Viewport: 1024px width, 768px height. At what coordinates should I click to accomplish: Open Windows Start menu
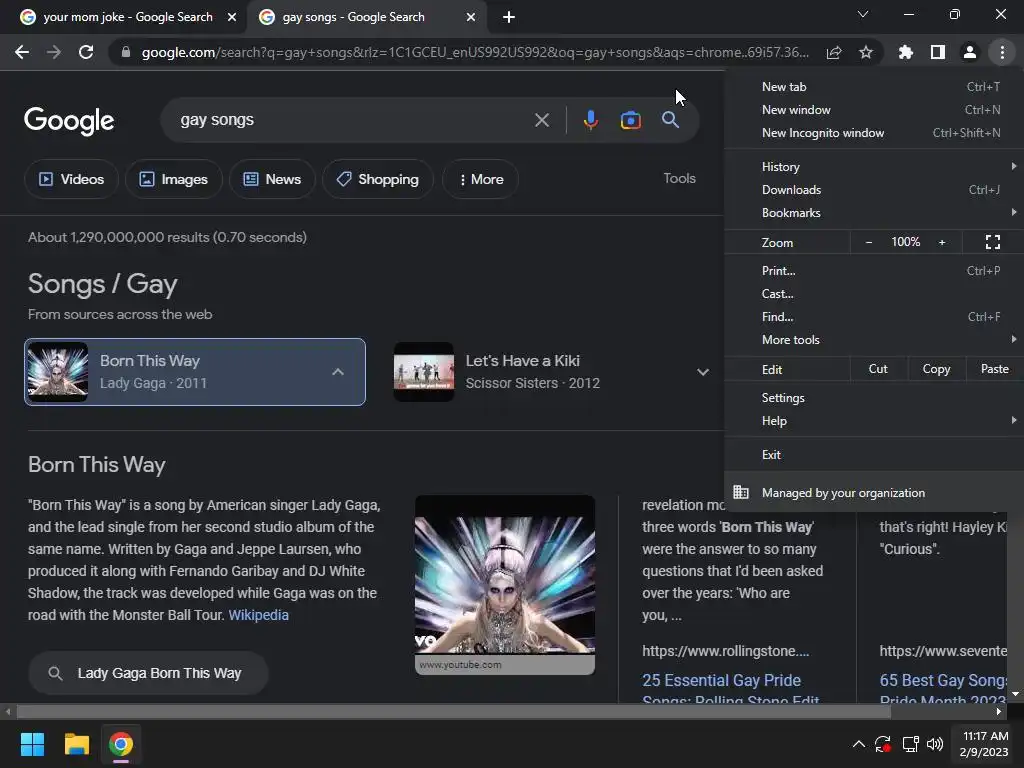[x=32, y=744]
